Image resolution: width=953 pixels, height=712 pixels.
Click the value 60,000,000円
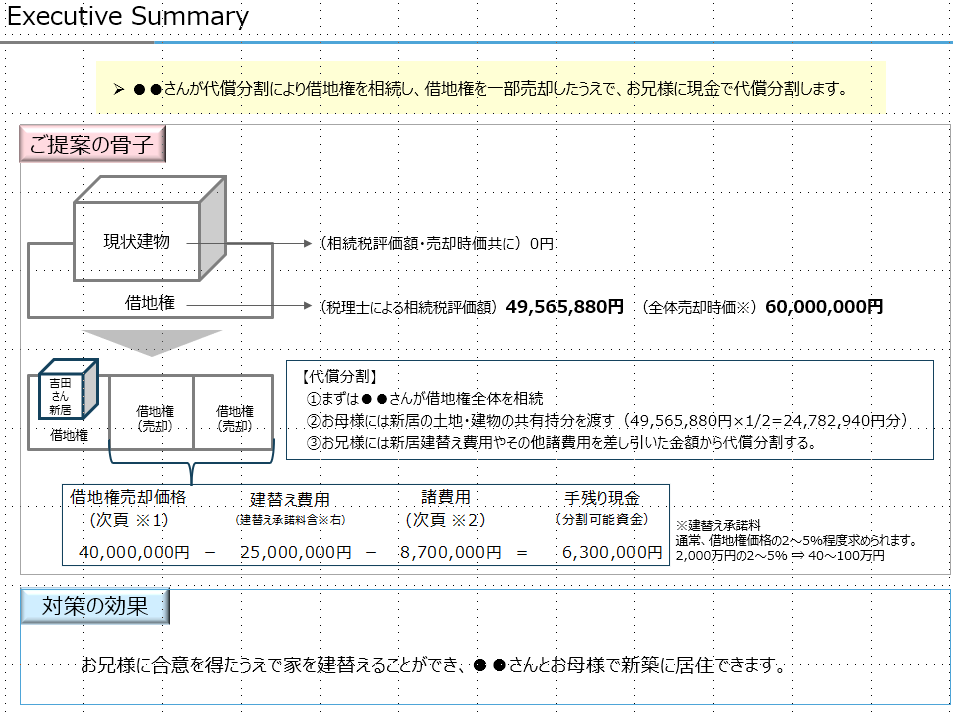(x=824, y=306)
